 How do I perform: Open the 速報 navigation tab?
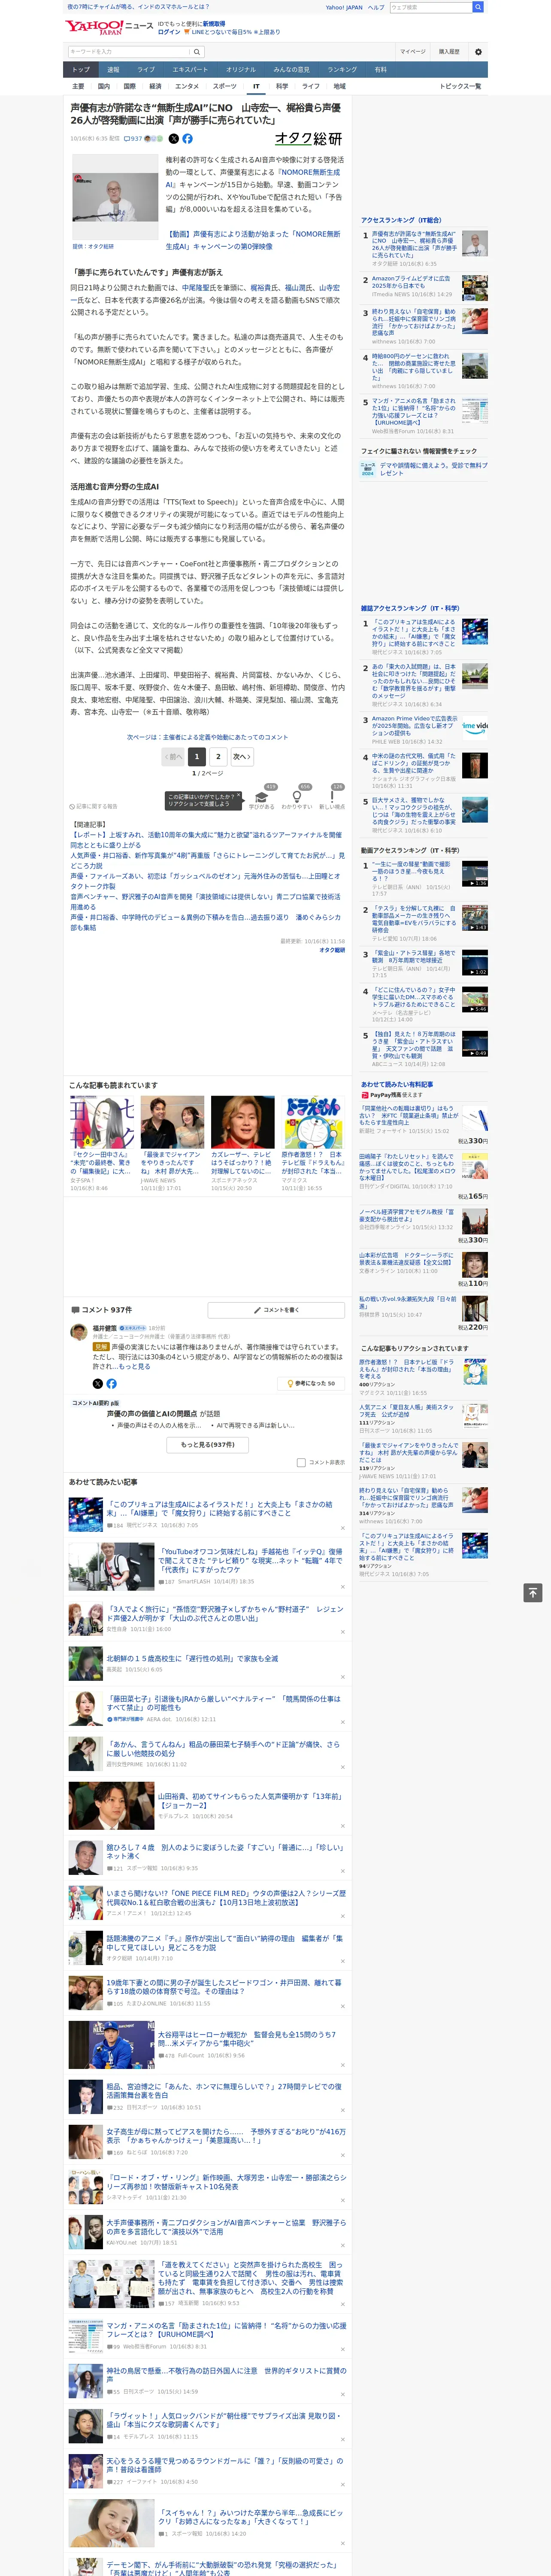[113, 69]
